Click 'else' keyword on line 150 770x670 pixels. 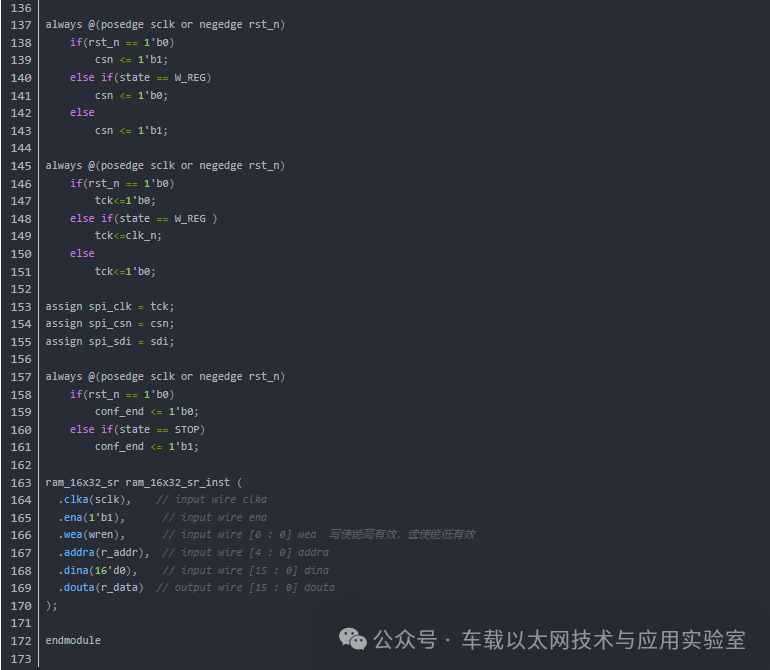[x=82, y=253]
